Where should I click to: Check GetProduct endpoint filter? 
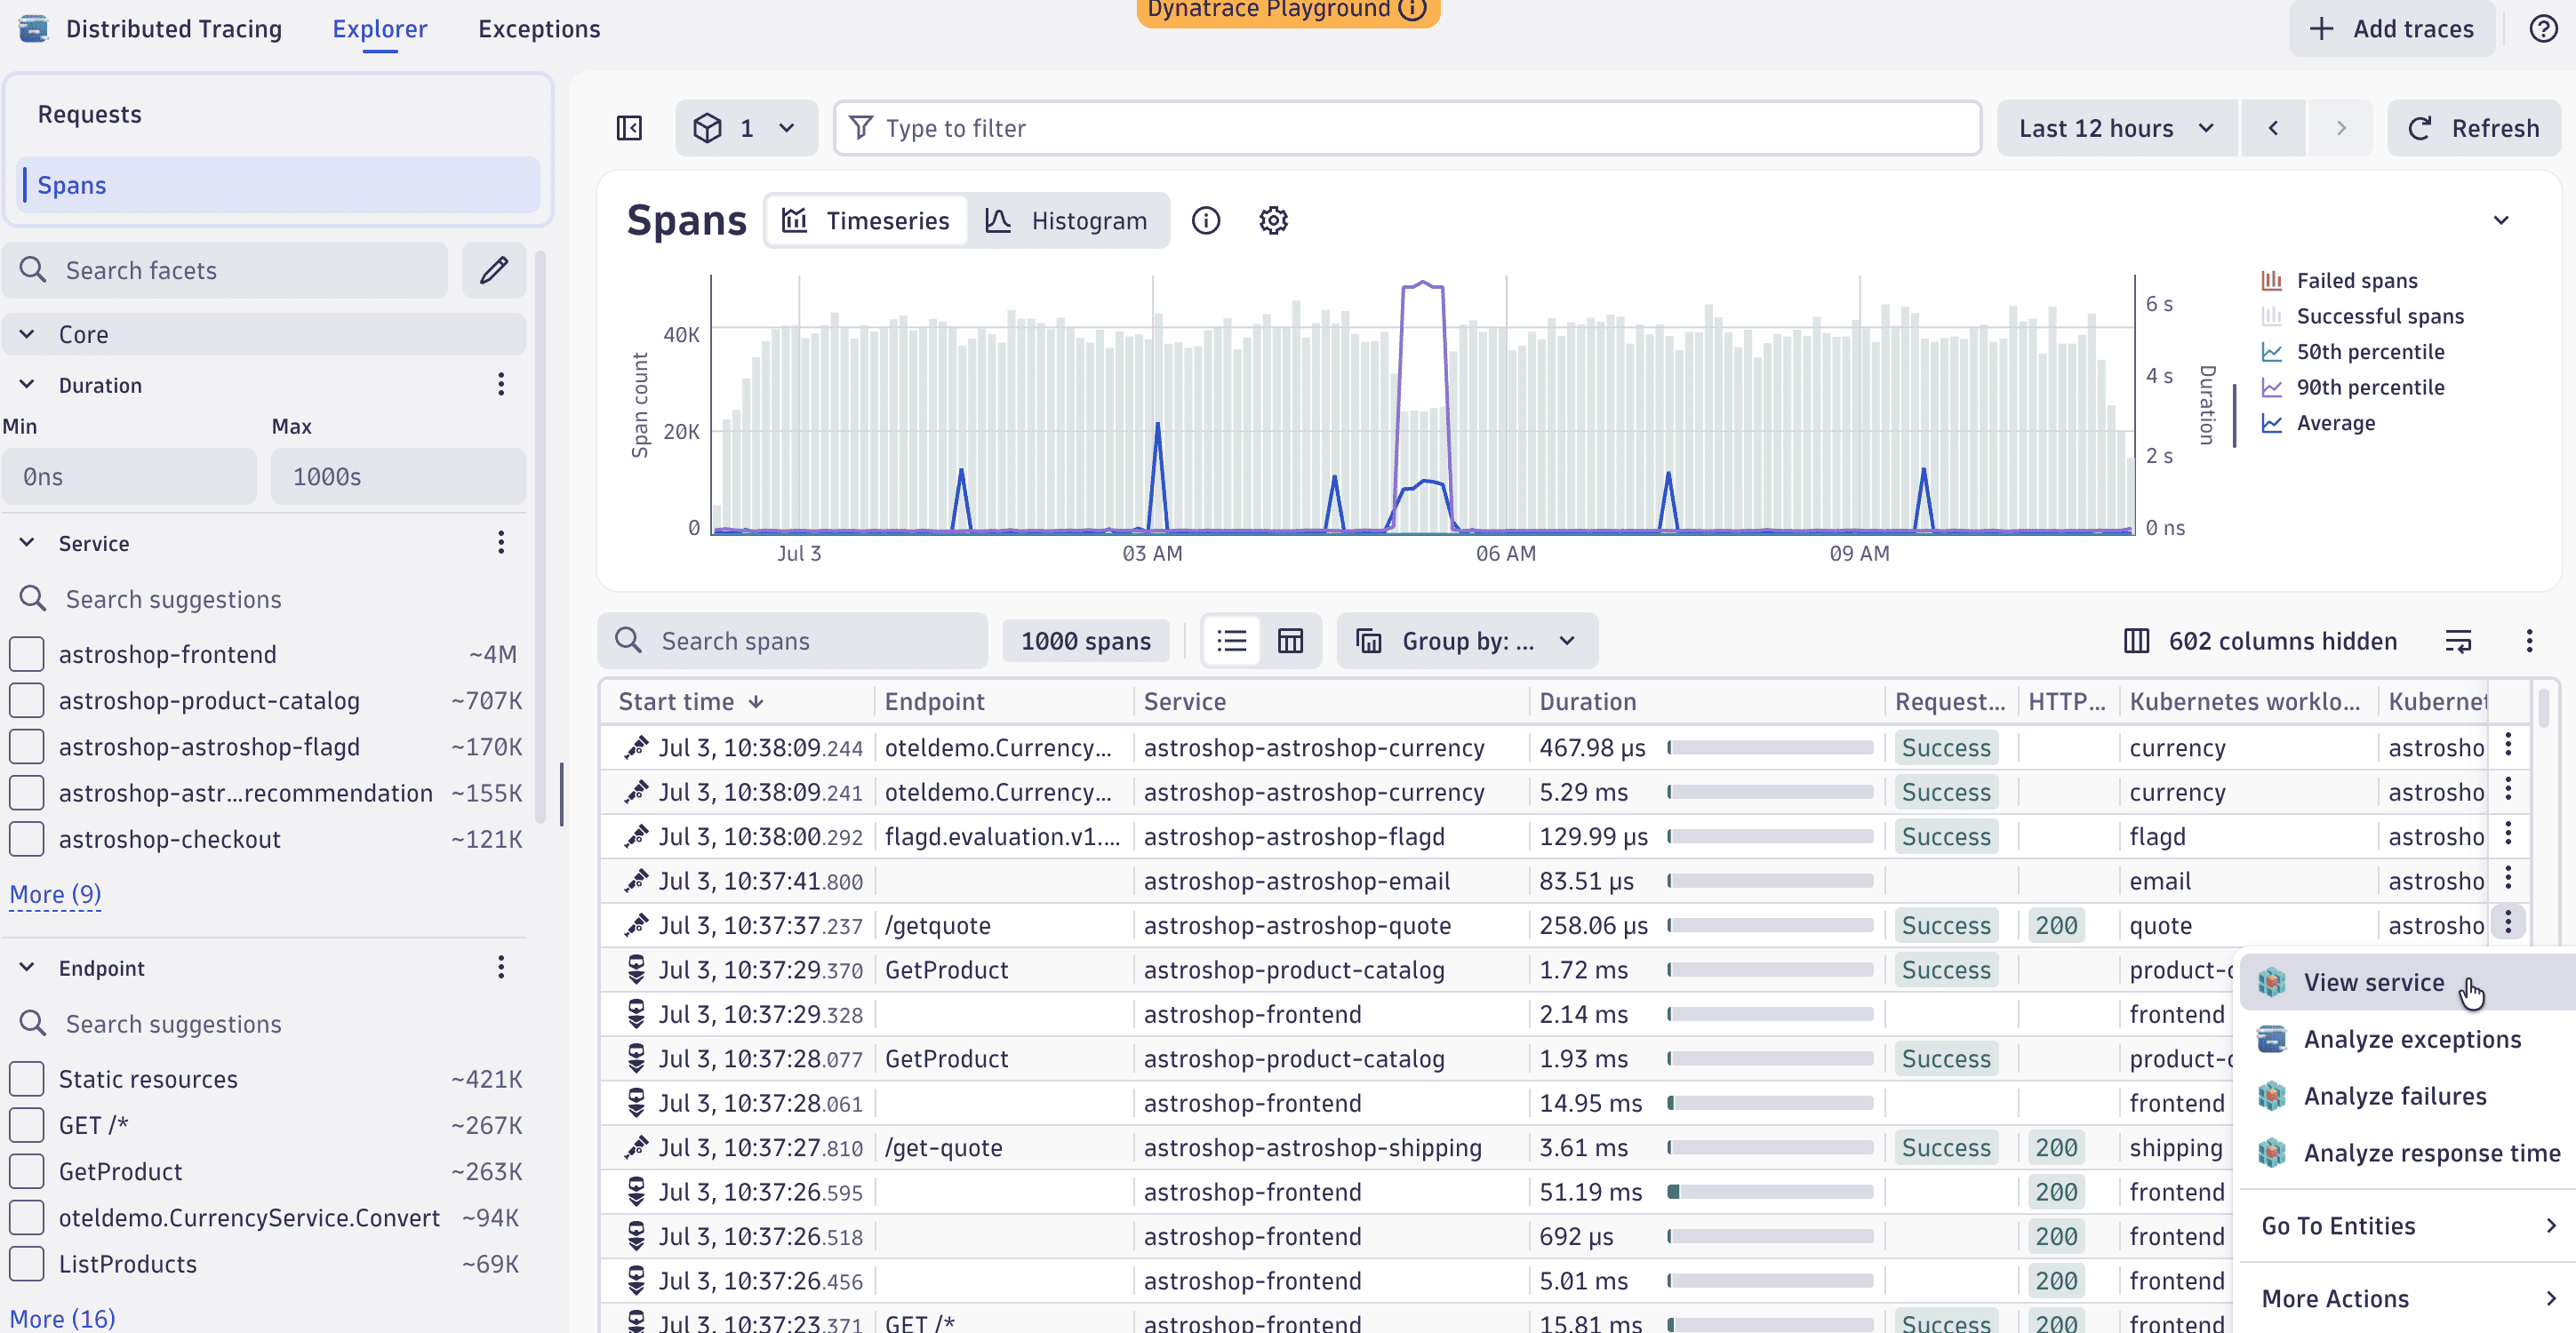pos(27,1171)
